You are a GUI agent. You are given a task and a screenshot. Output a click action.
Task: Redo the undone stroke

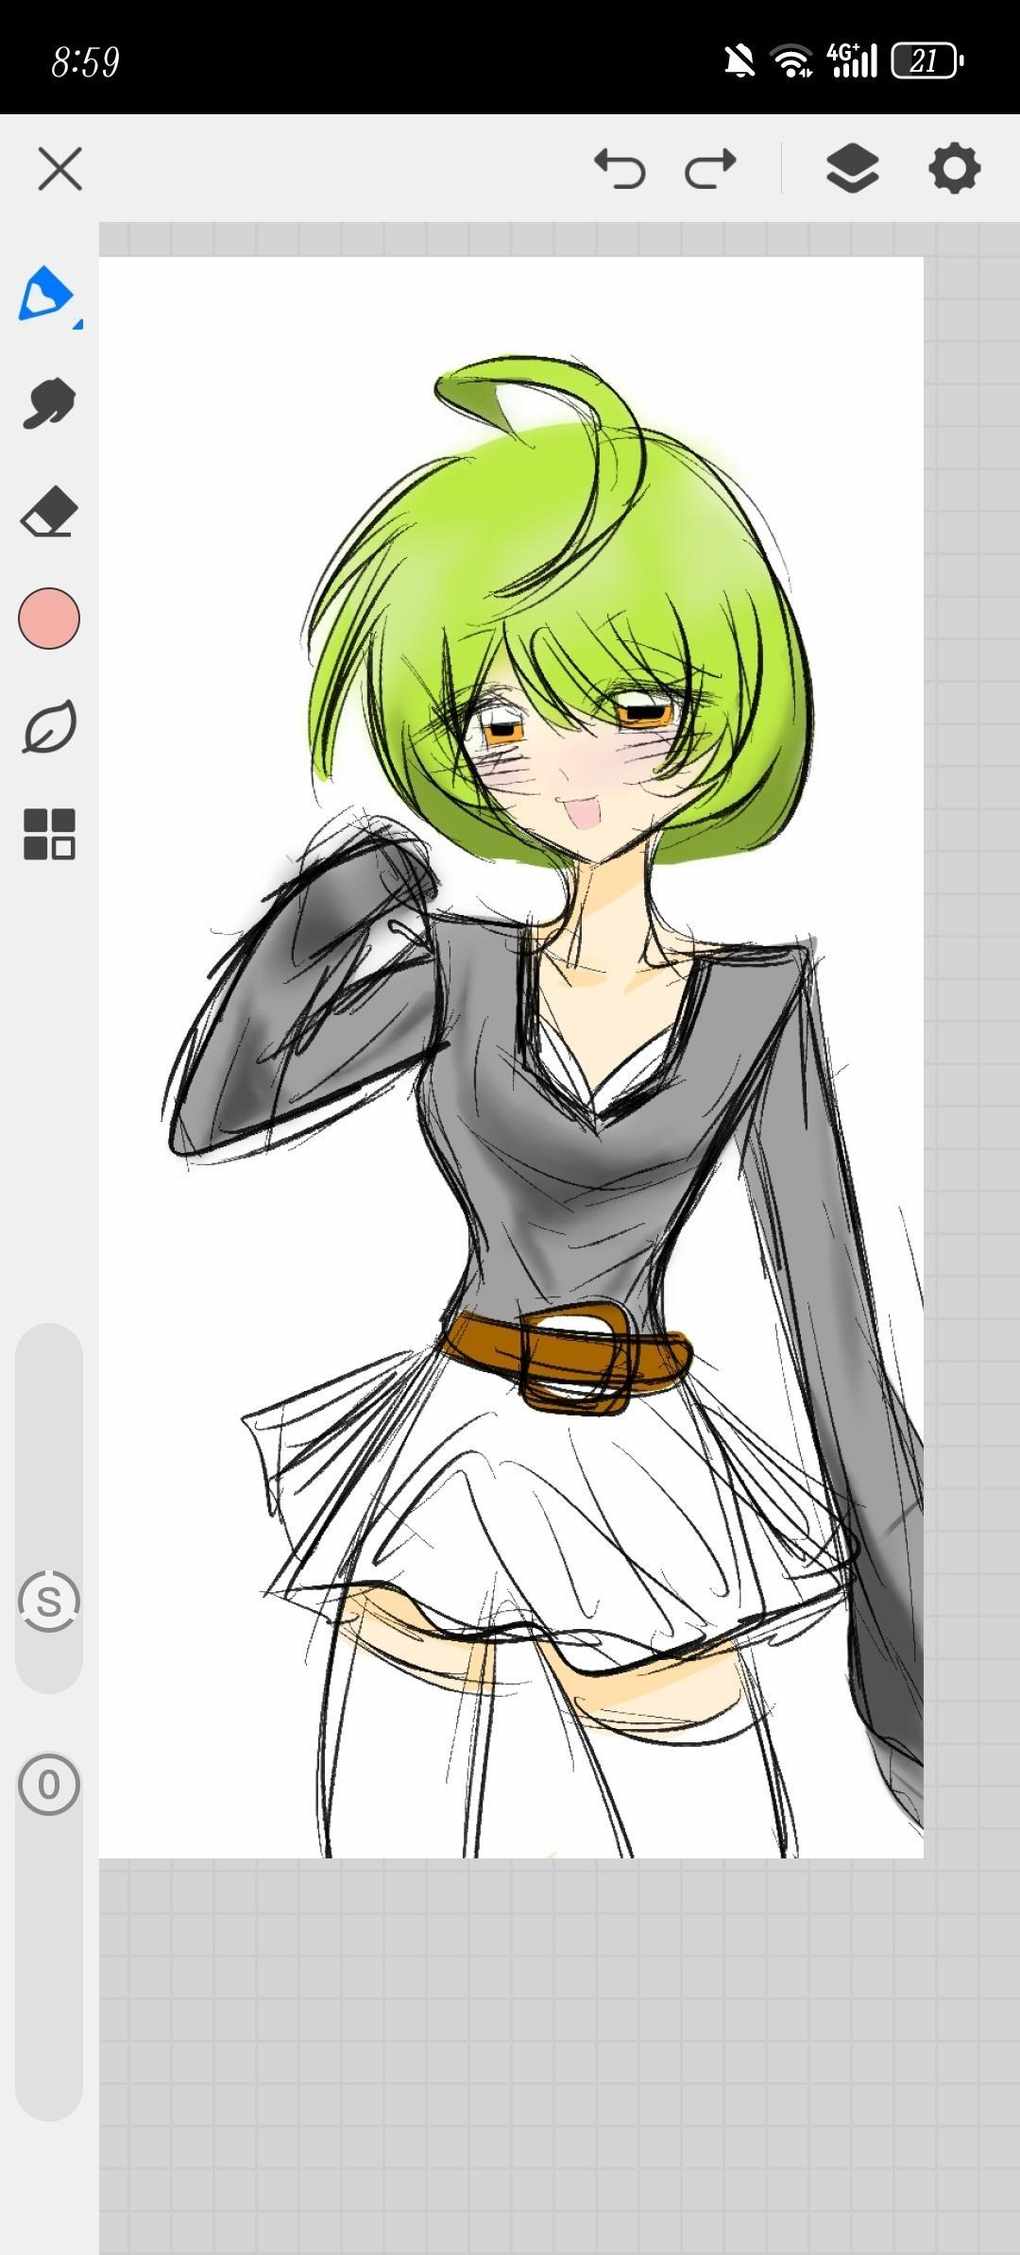711,168
